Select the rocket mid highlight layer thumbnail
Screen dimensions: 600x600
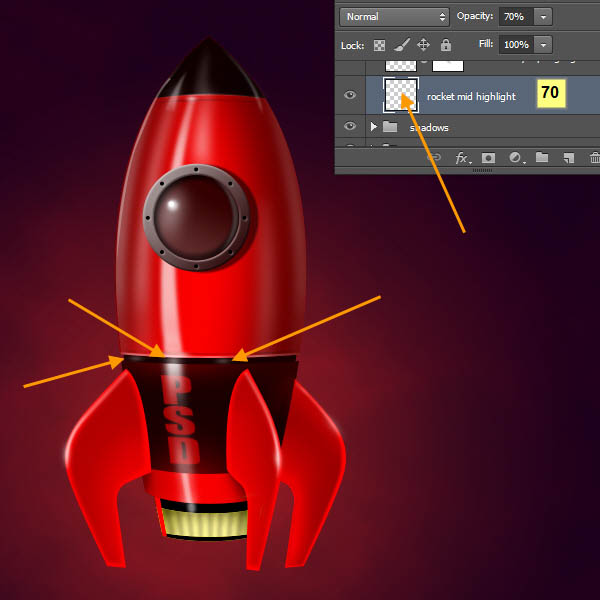tap(400, 95)
